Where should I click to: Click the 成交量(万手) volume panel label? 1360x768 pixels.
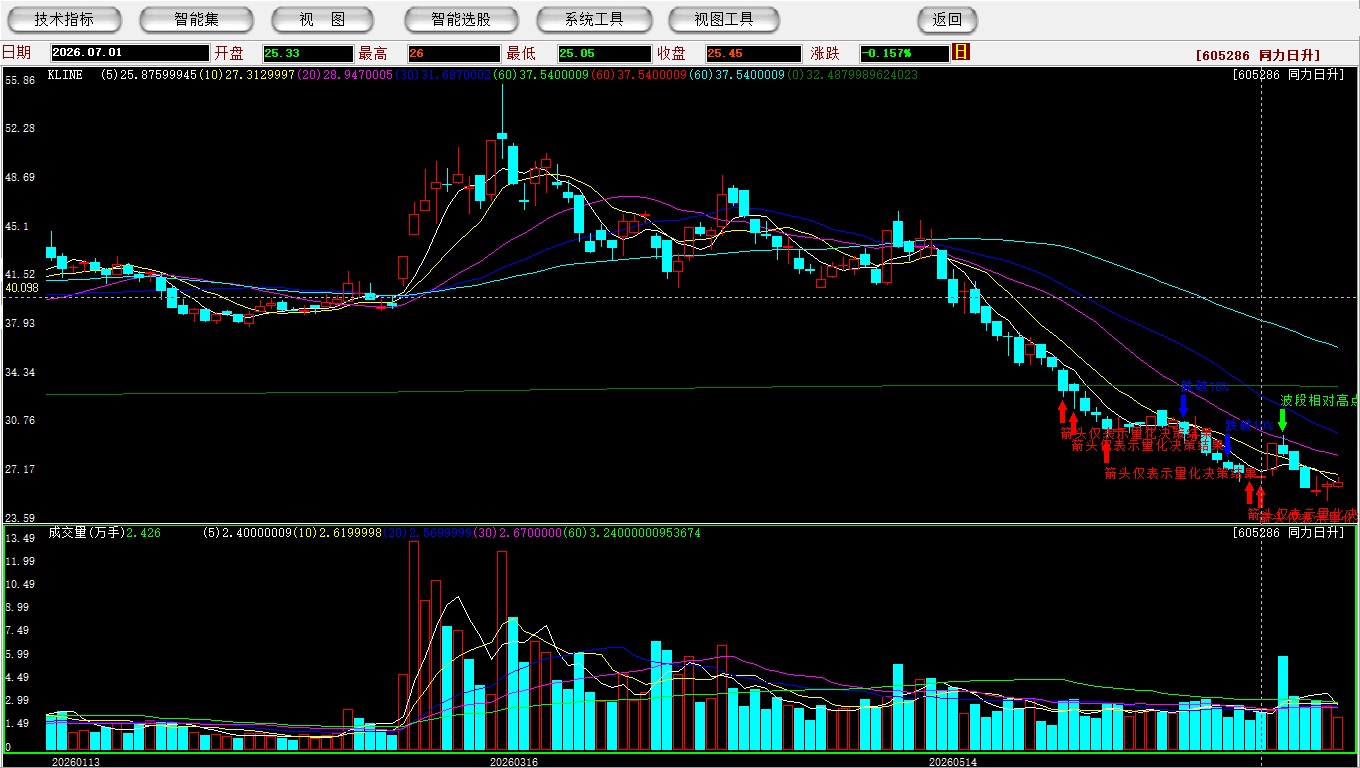coord(86,533)
